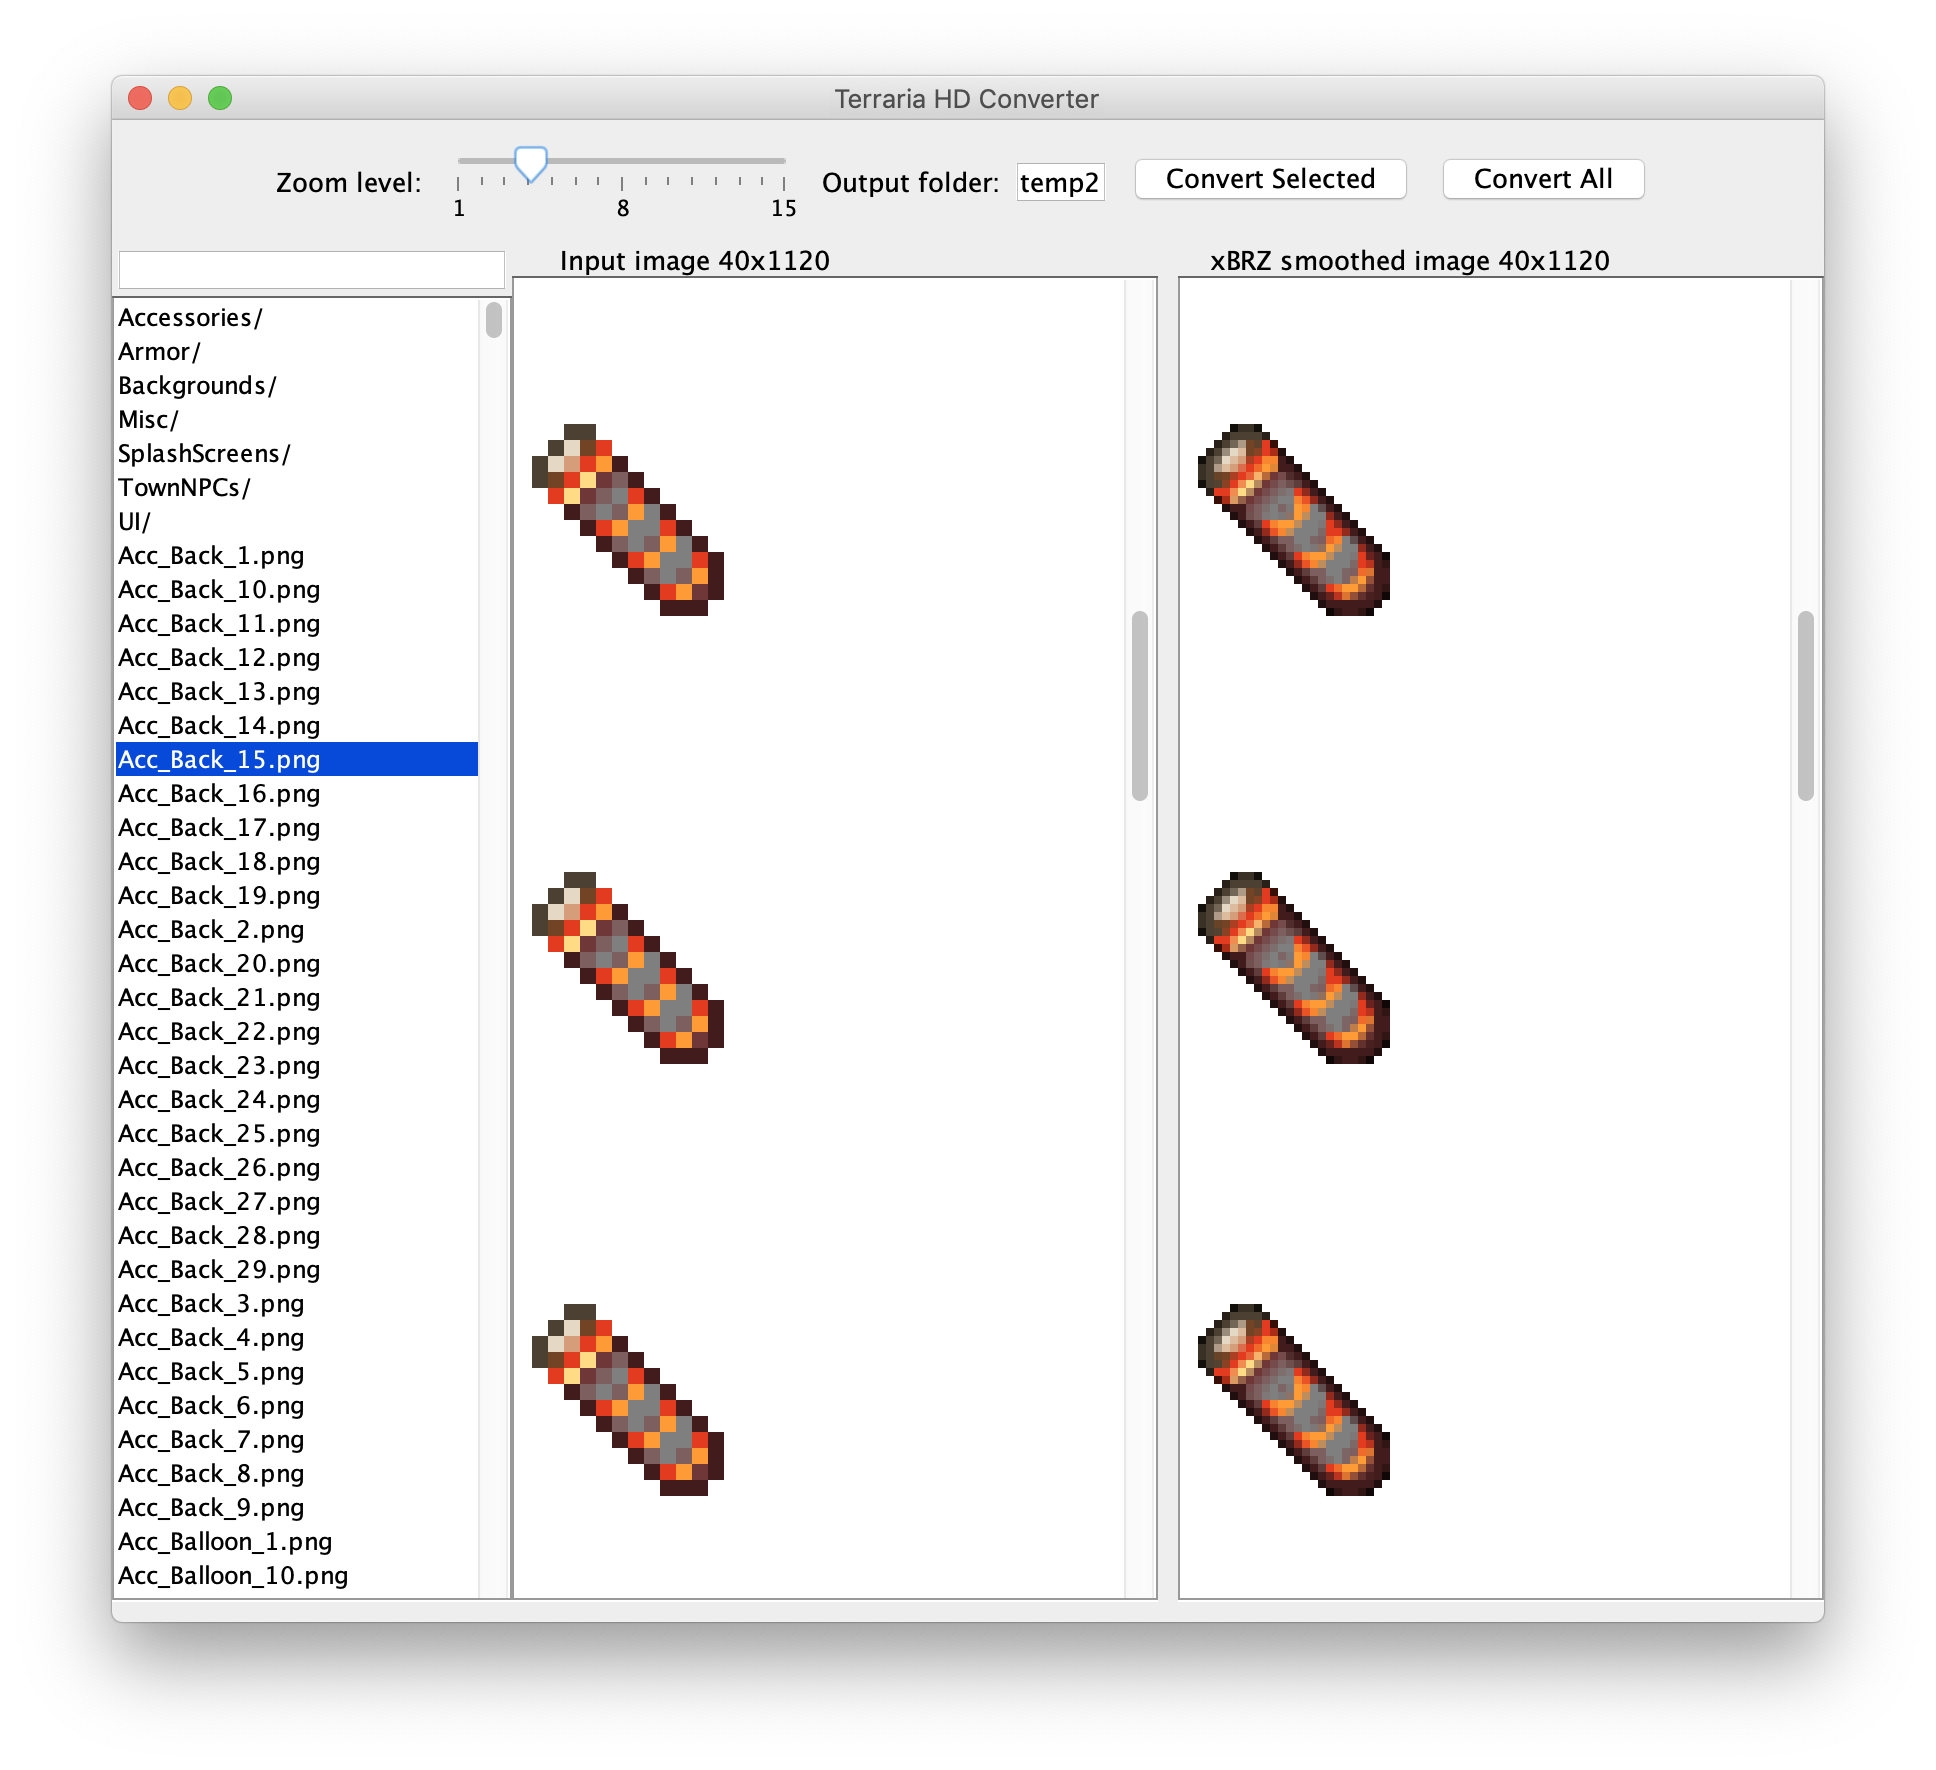The image size is (1936, 1770).
Task: Click the Convert All button
Action: [1543, 179]
